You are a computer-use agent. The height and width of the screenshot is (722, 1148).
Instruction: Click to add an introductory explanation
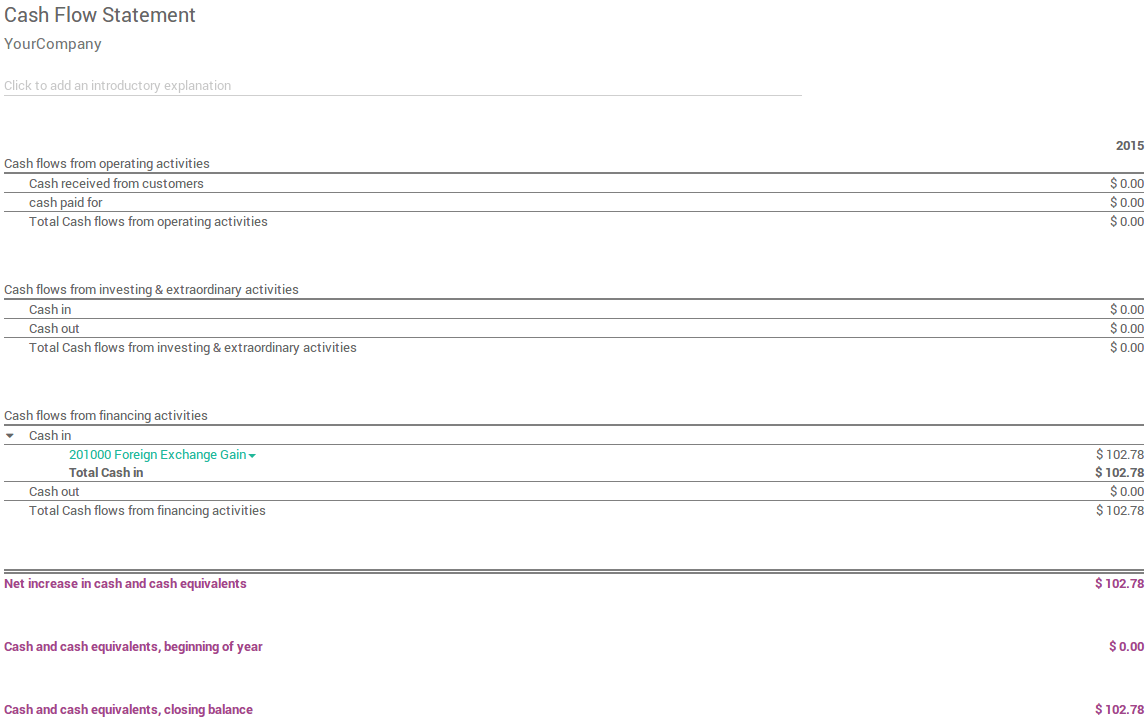pos(117,85)
